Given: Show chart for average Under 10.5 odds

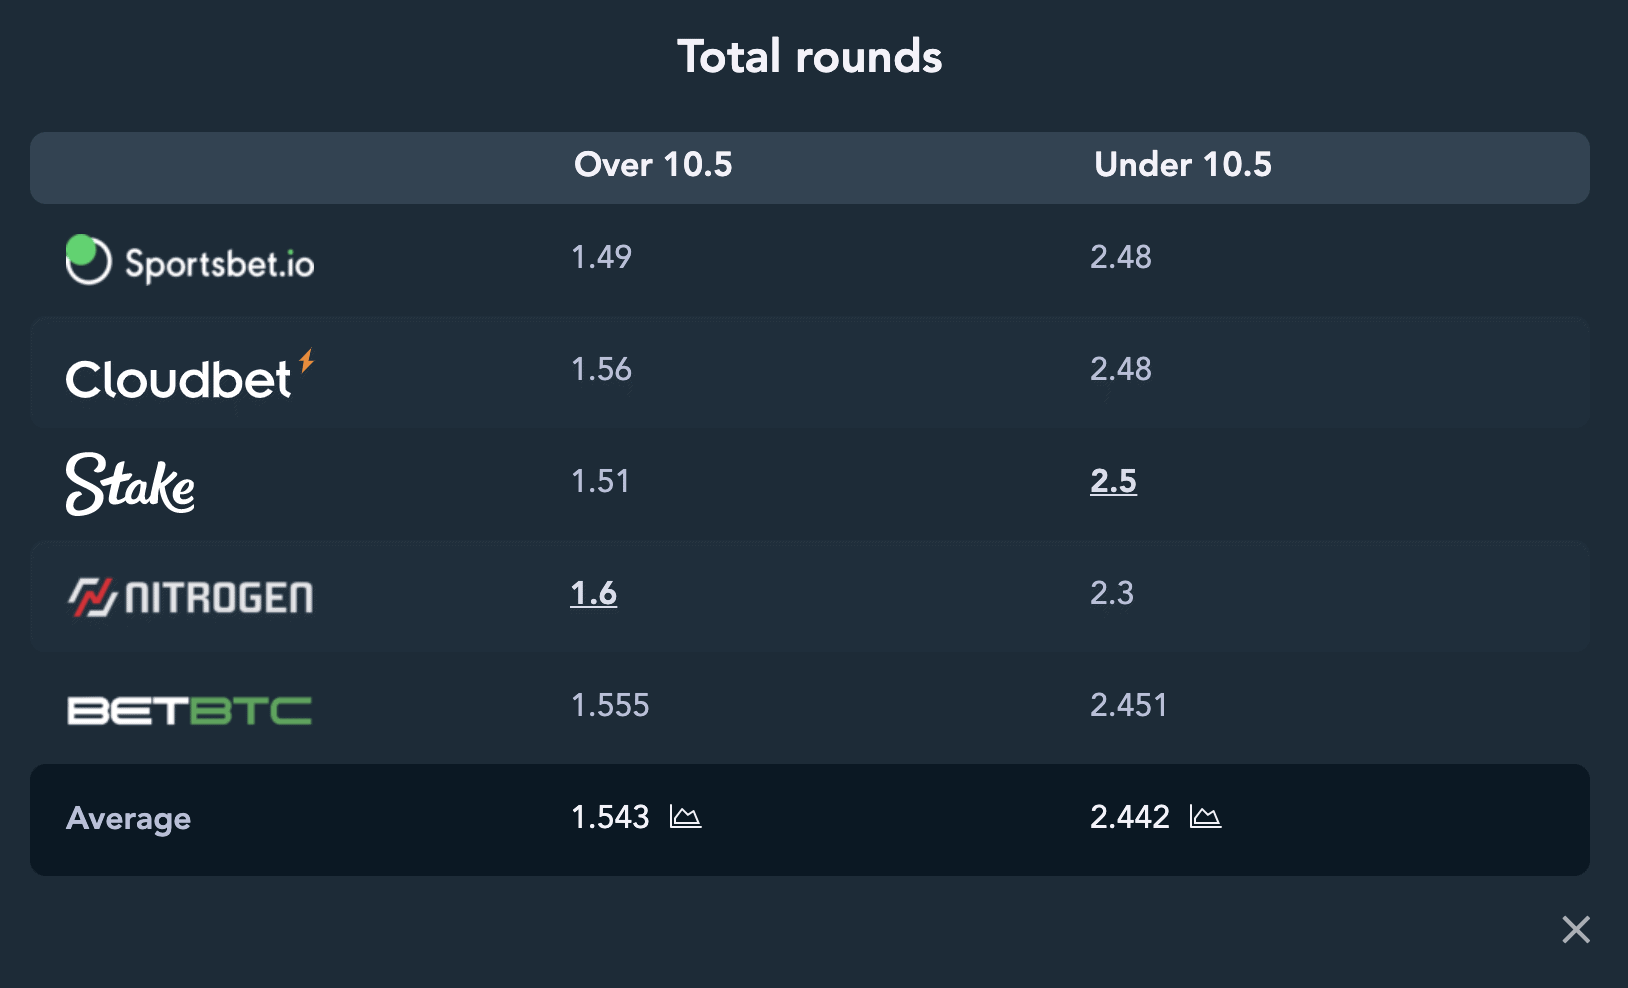Looking at the screenshot, I should tap(1205, 817).
